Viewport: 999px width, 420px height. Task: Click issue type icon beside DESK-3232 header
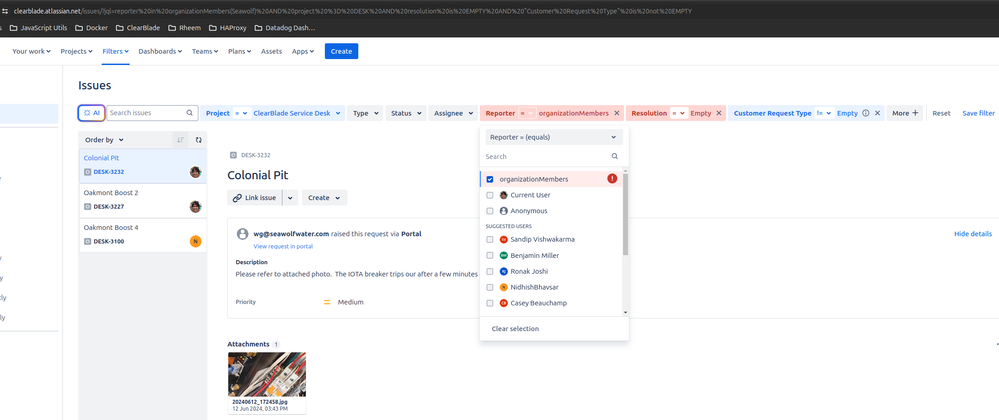tap(233, 155)
